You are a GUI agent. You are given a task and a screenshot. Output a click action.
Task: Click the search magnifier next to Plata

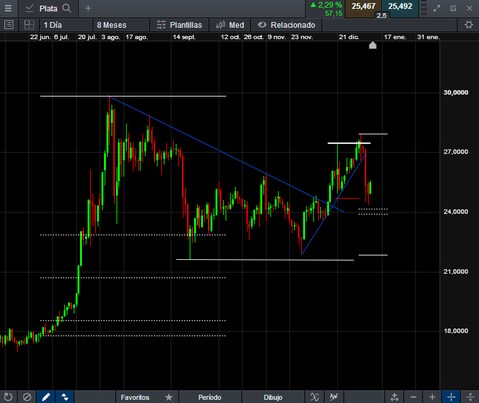point(67,8)
